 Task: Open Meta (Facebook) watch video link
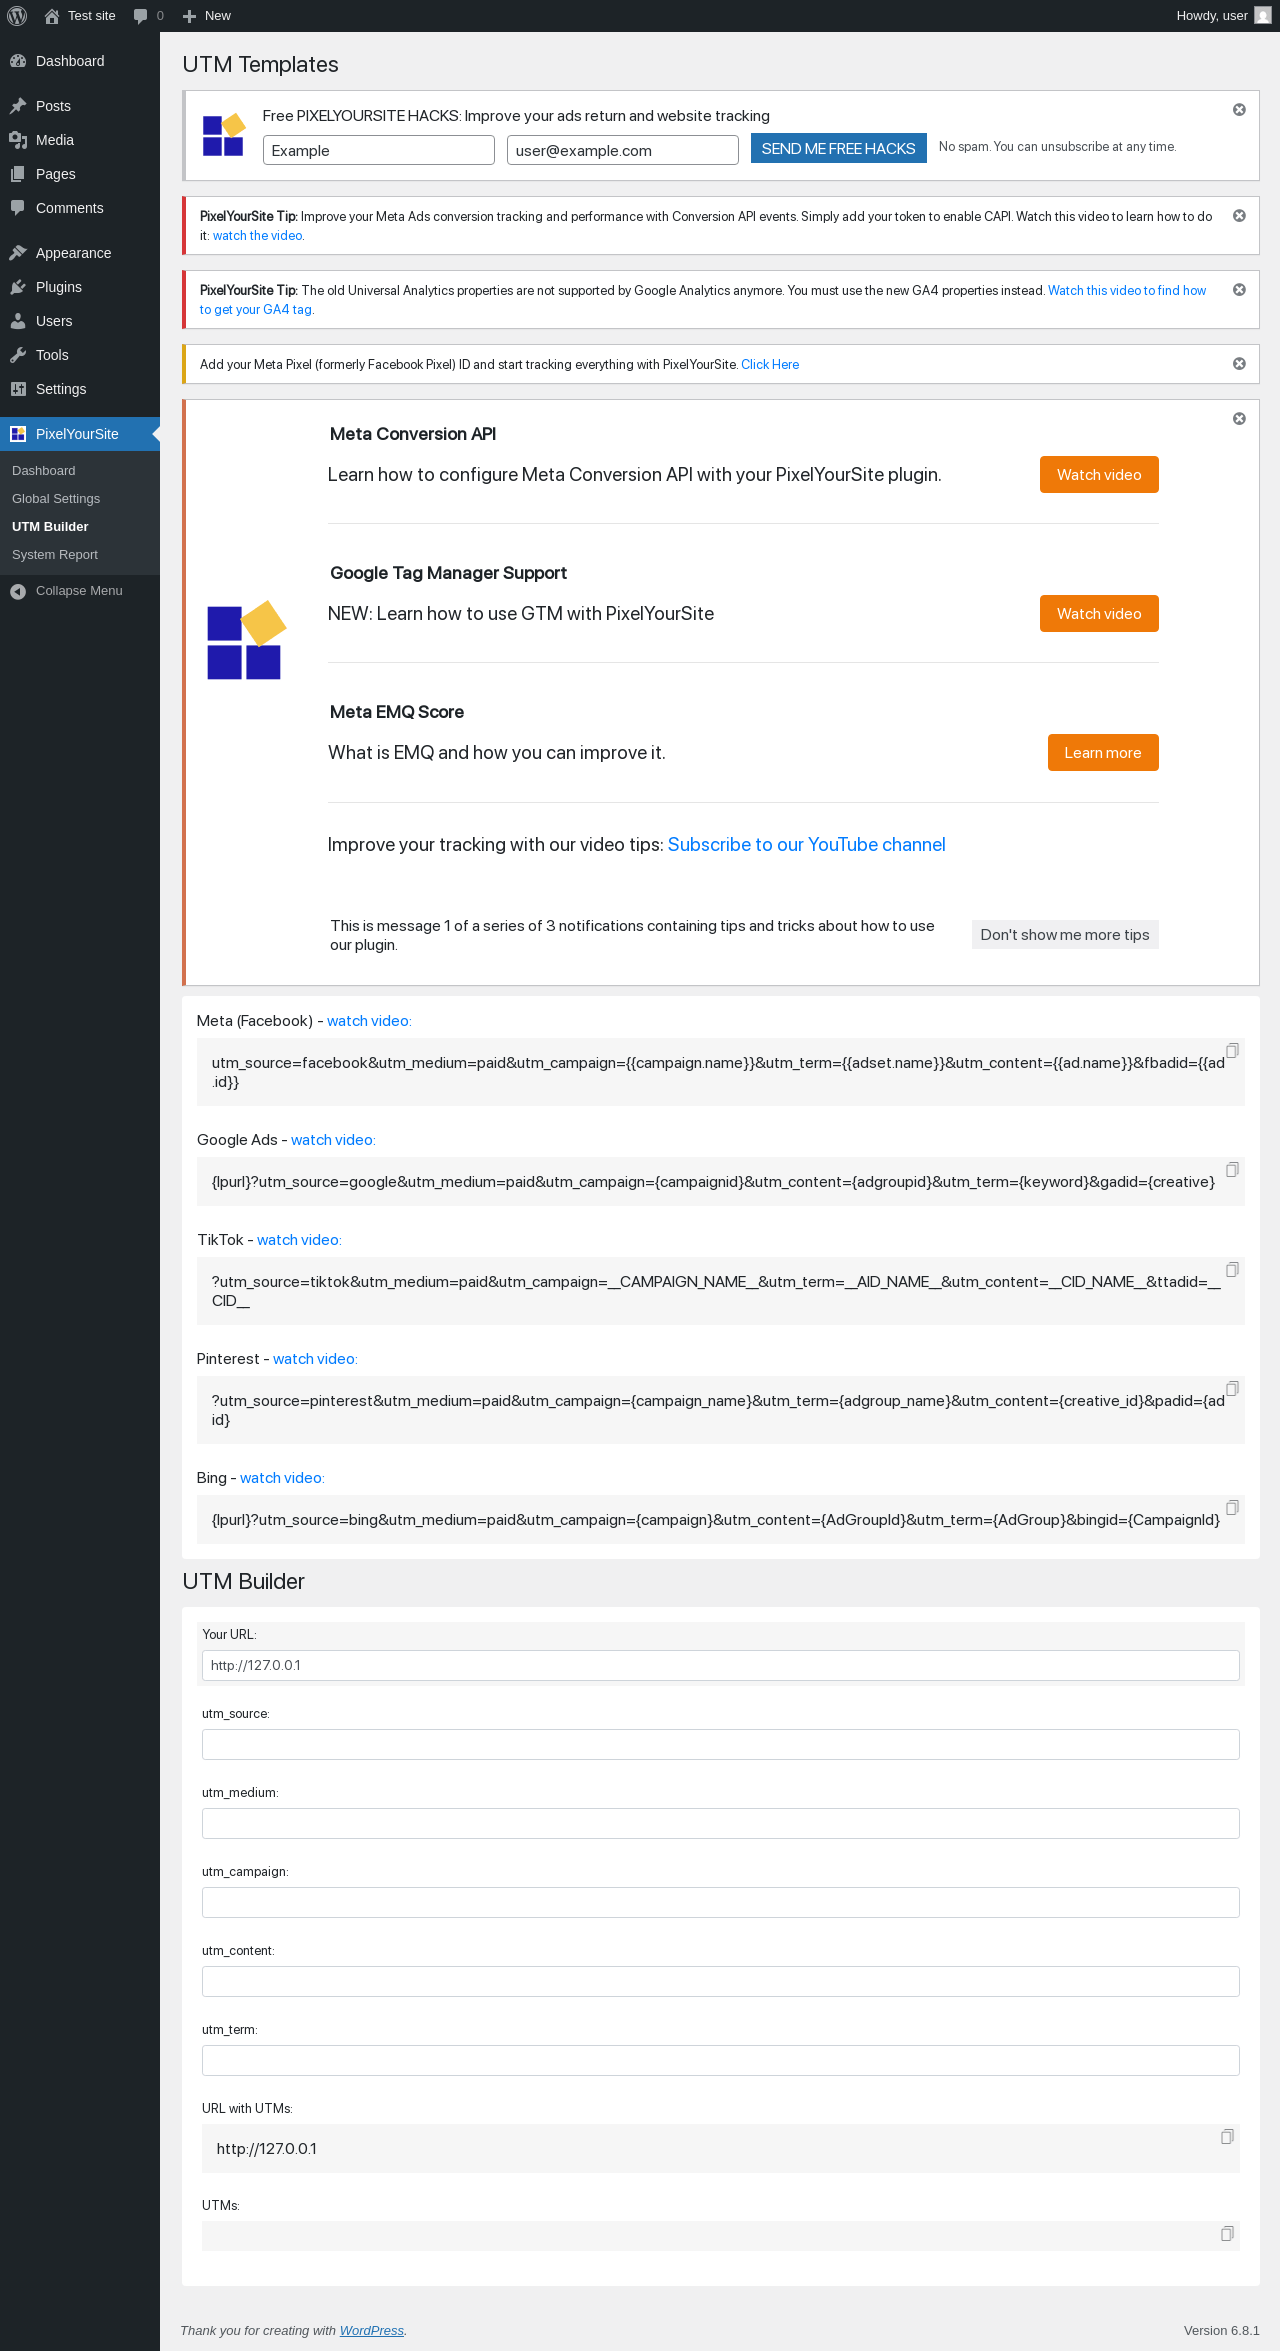click(369, 1021)
